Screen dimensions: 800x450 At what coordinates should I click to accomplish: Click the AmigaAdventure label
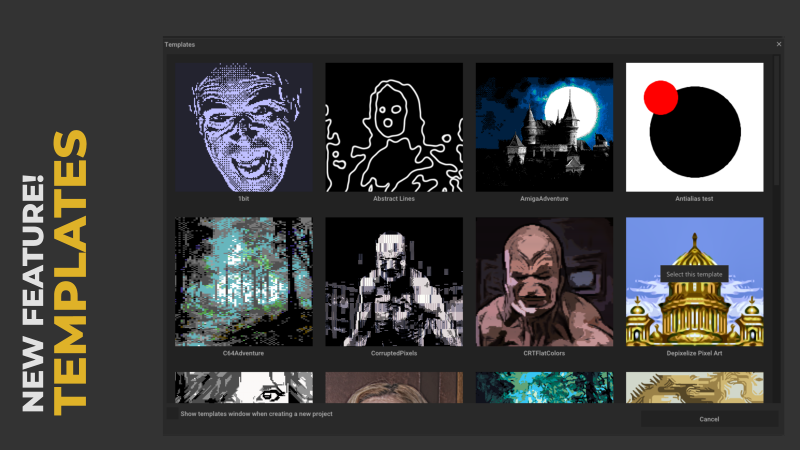(544, 198)
